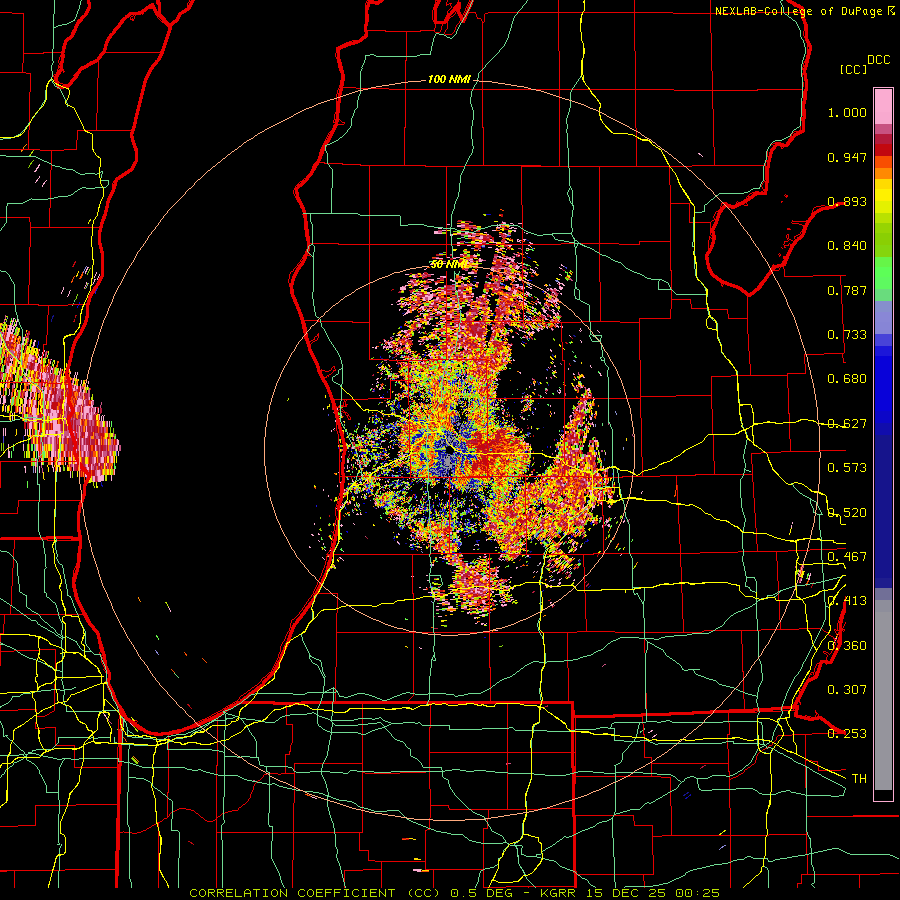Click the 50 NMI range ring label
Screen dimensions: 900x900
pos(449,265)
